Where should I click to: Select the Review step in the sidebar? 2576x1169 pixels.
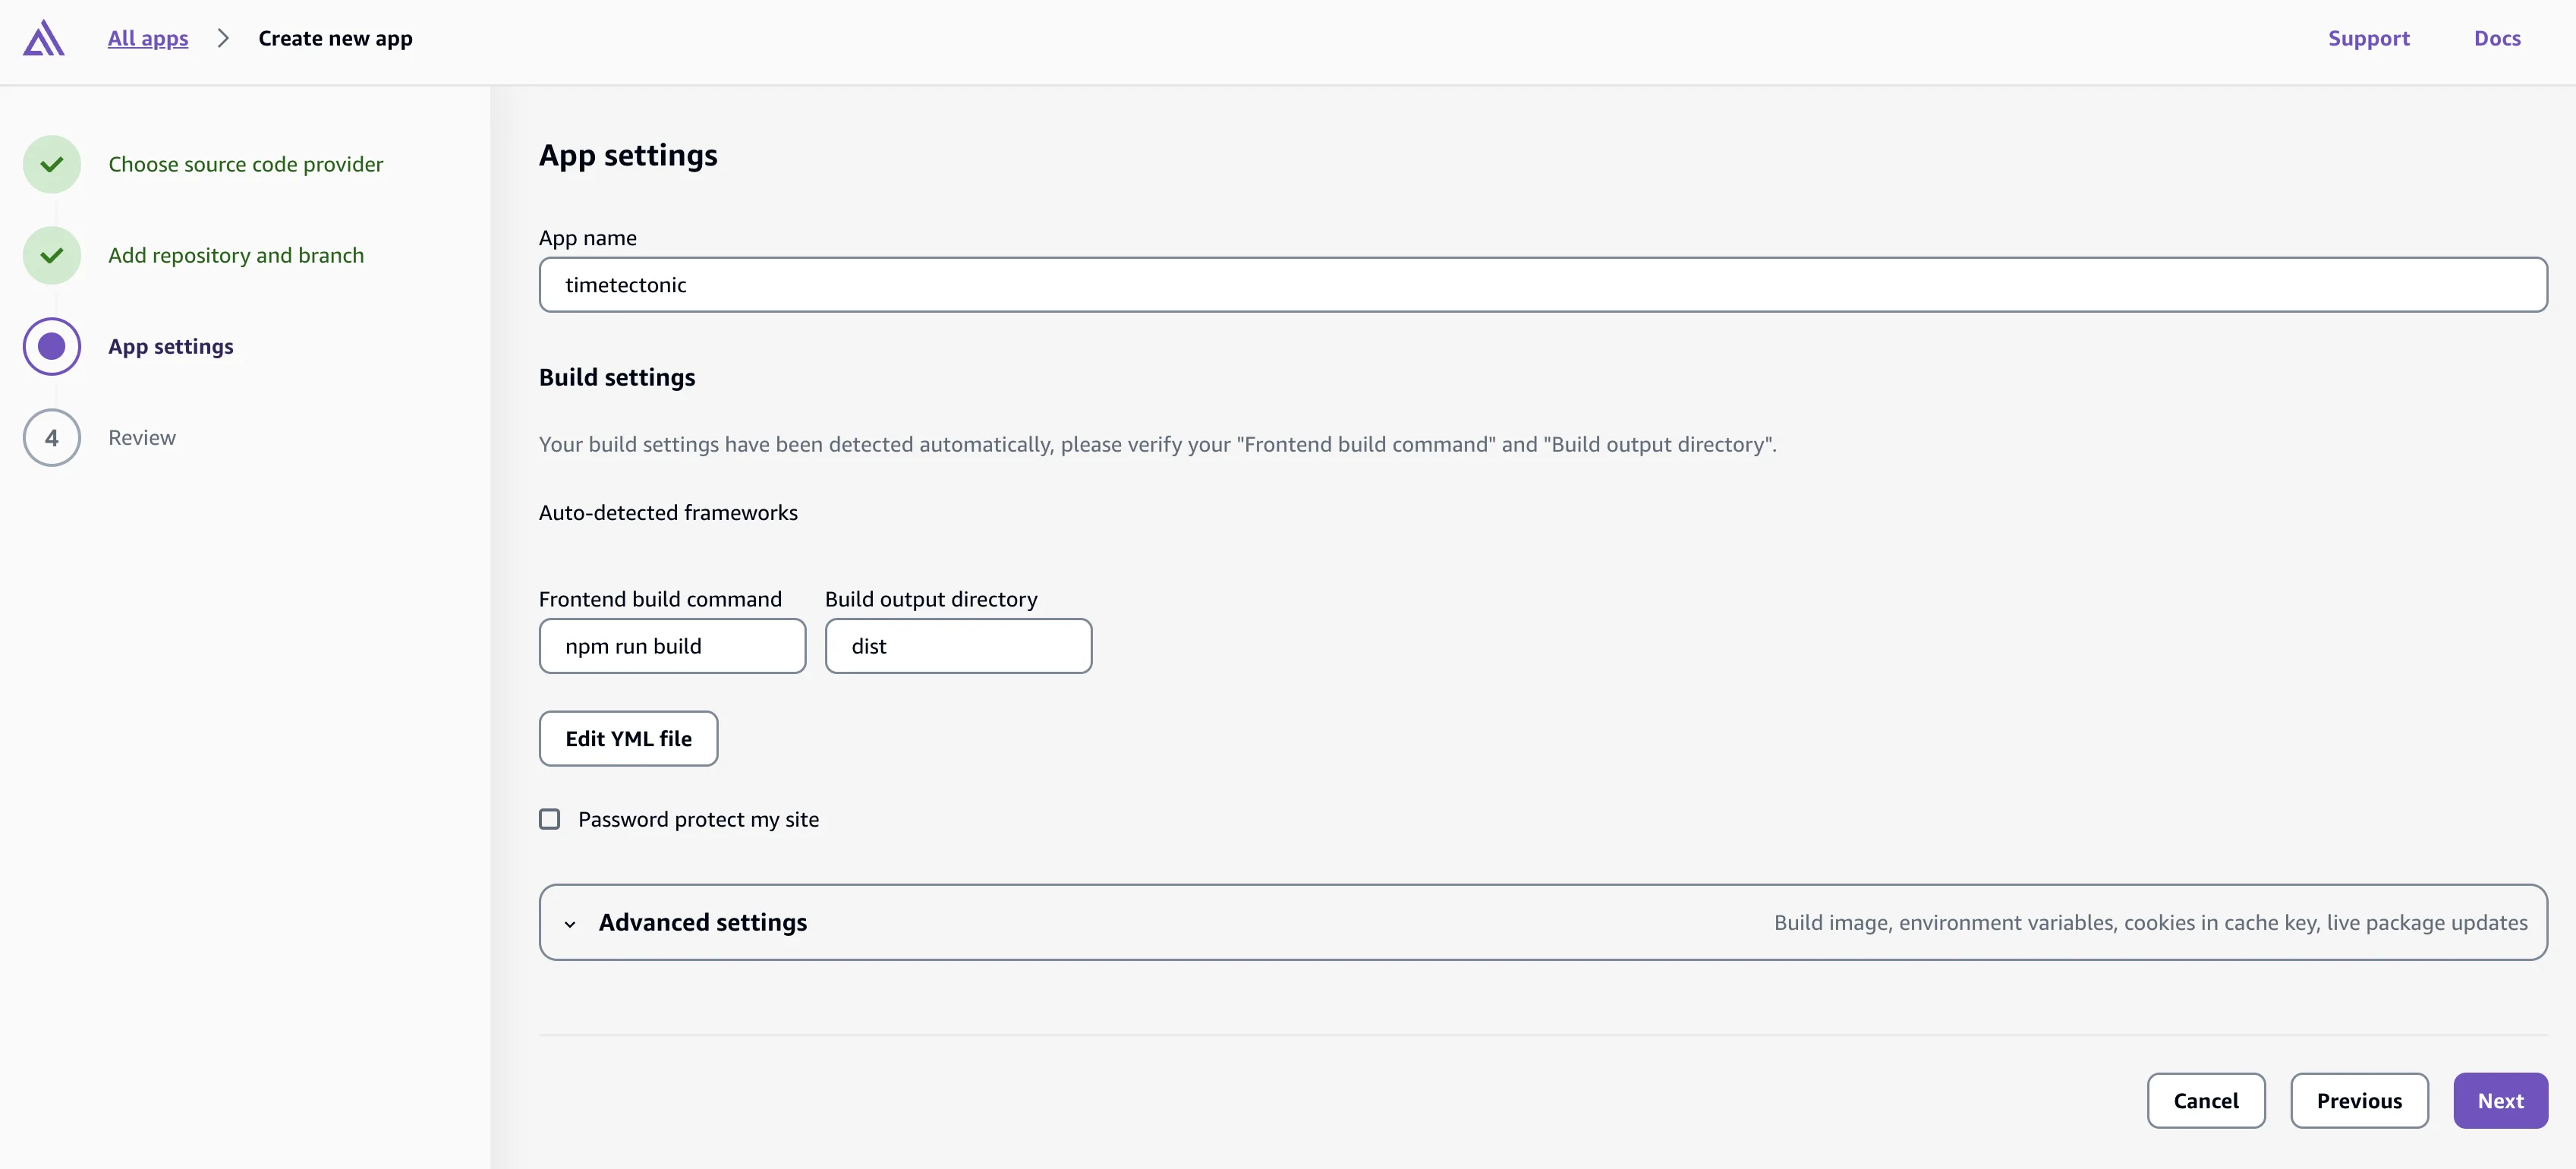pyautogui.click(x=142, y=437)
